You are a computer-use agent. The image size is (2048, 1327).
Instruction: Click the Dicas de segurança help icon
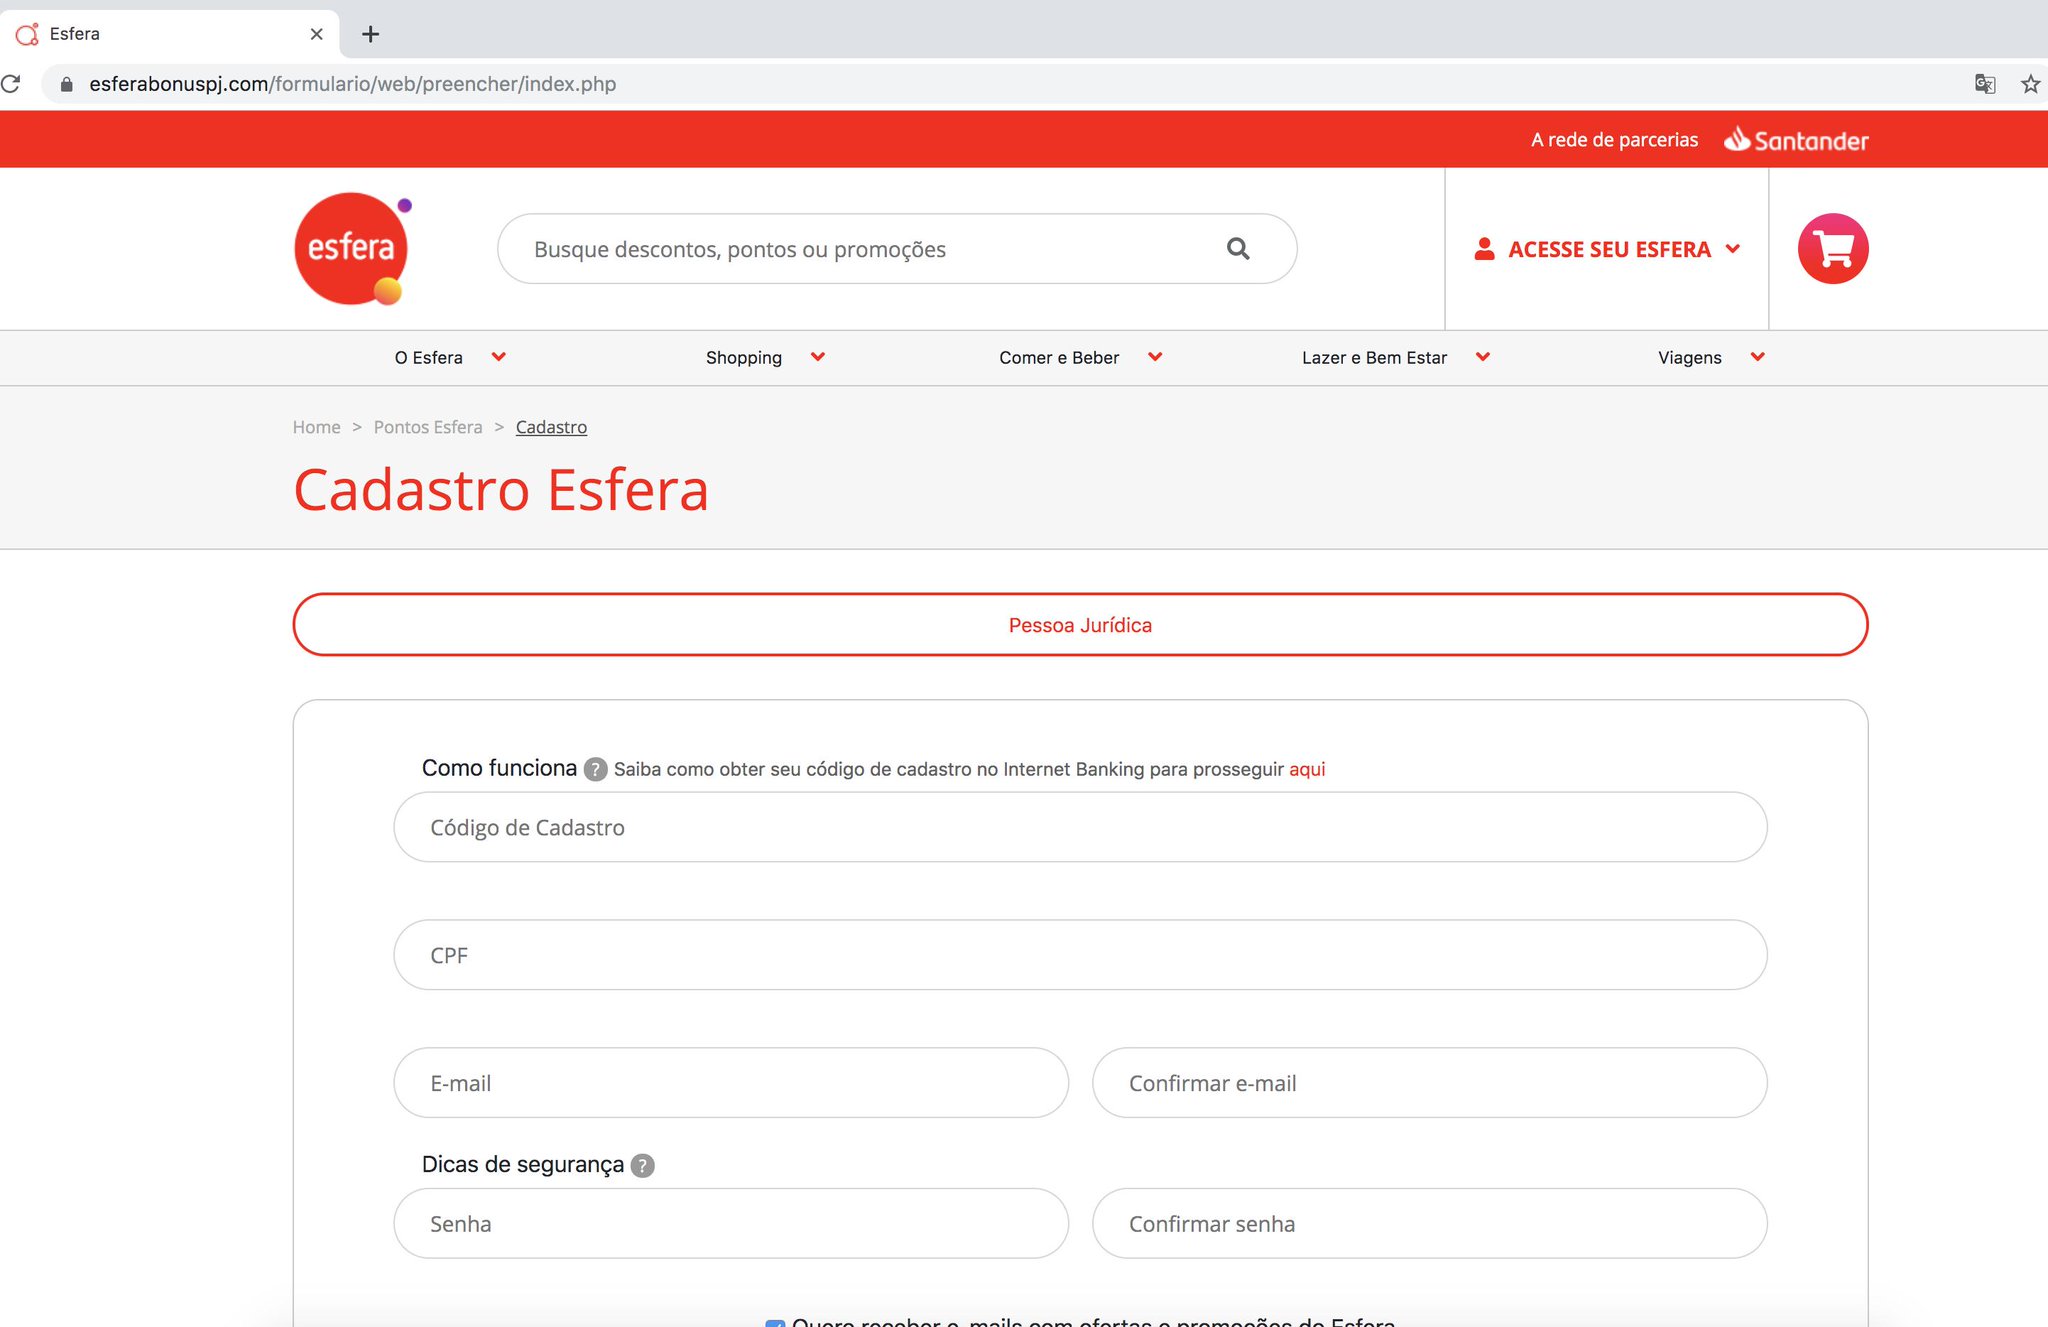pos(643,1165)
